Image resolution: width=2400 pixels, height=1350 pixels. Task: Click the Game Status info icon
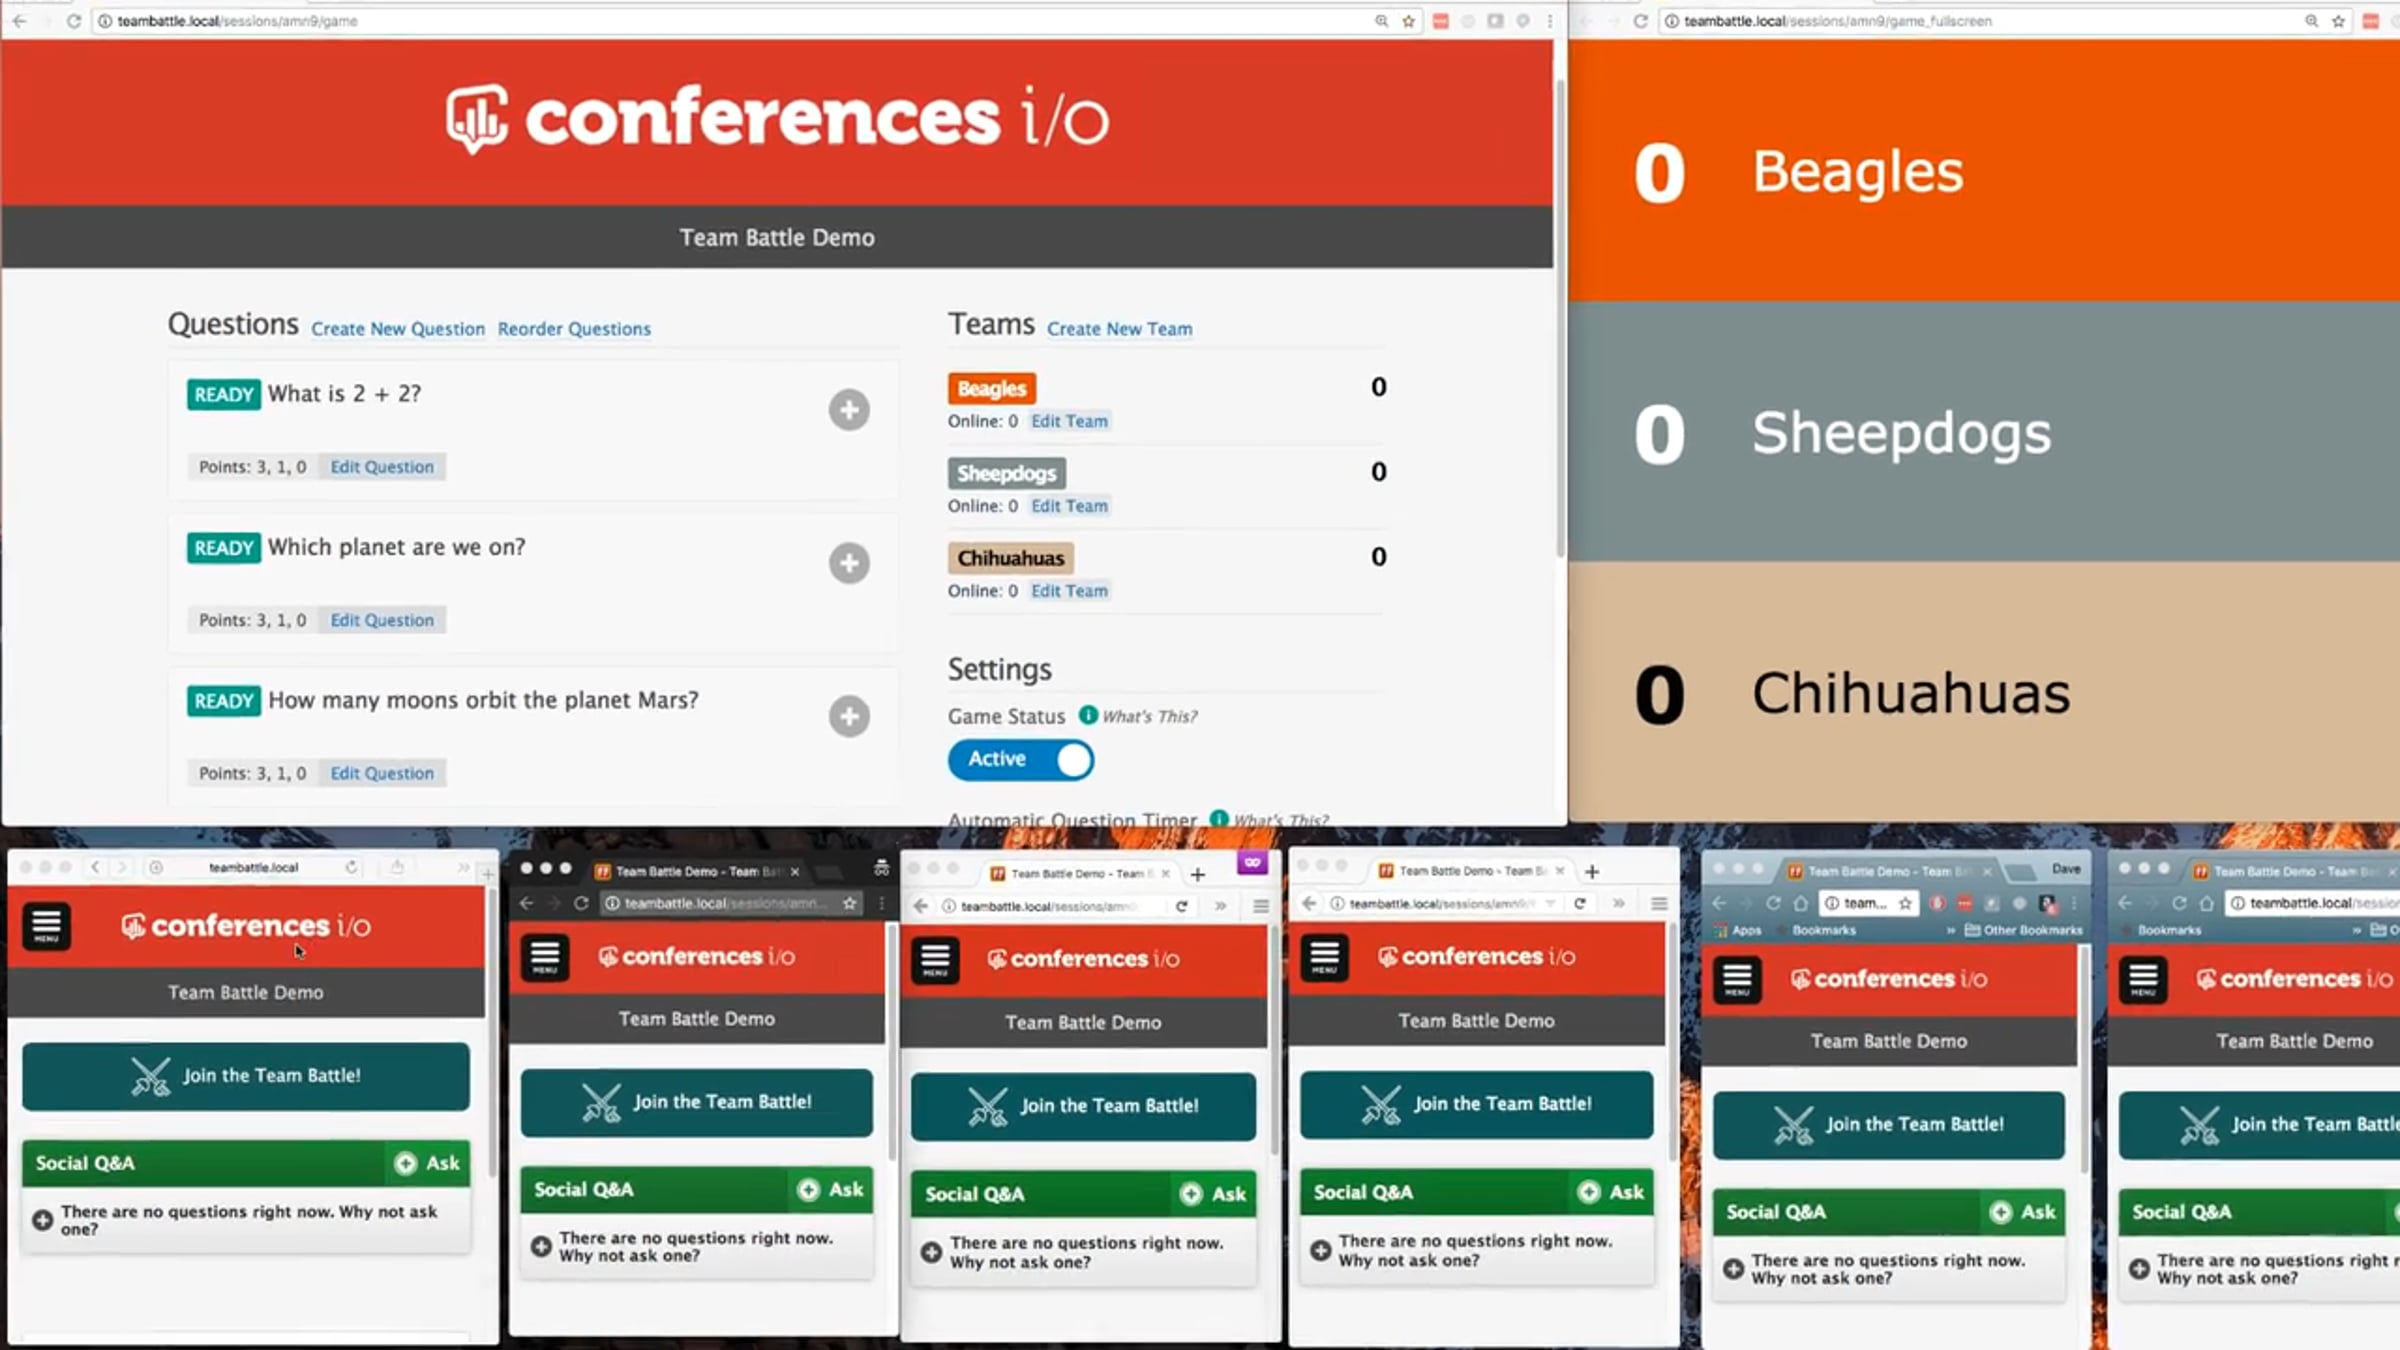click(1088, 715)
